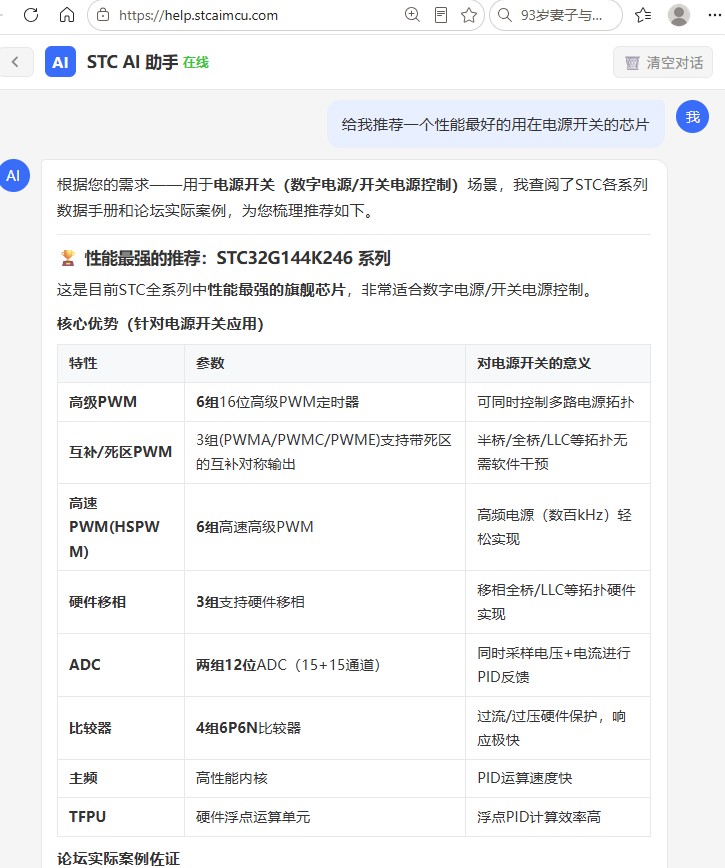The image size is (725, 868).
Task: Click cell 硬件浮点运算单元
Action: [x=325, y=817]
